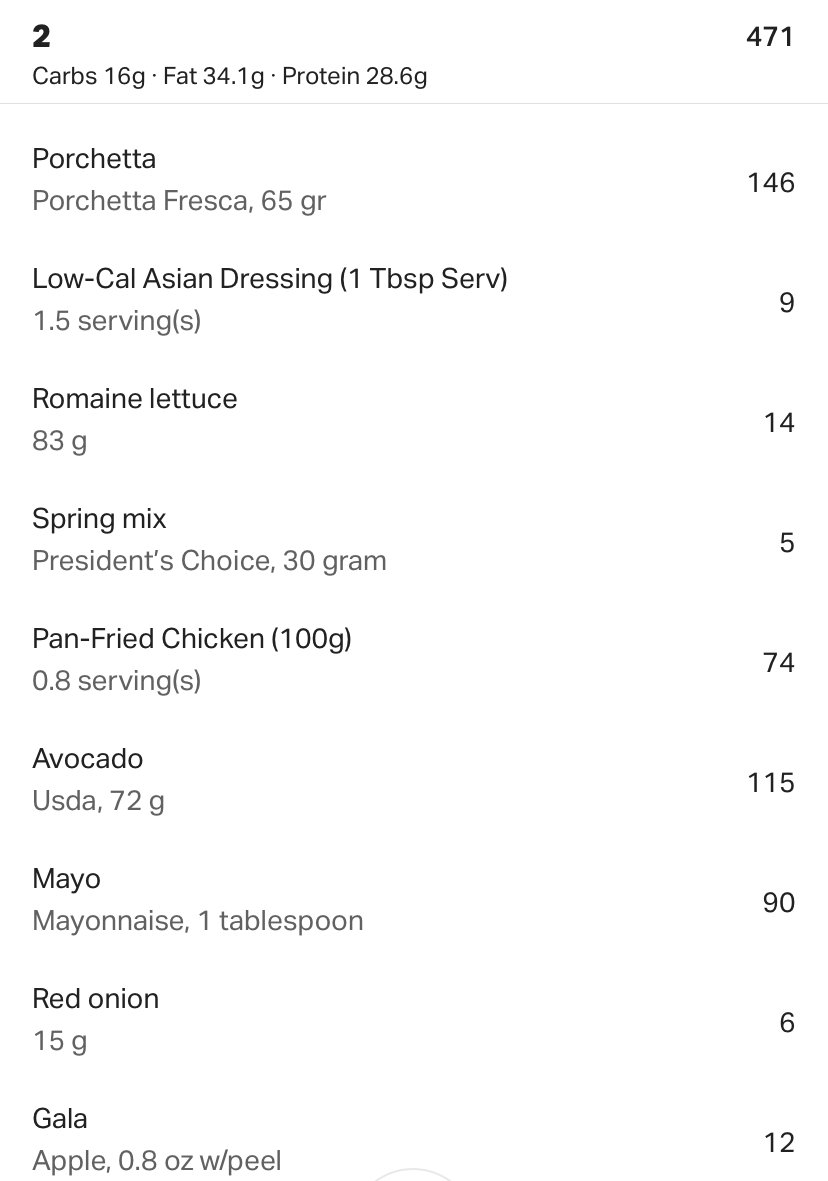Click the 471 total calories value

point(770,37)
